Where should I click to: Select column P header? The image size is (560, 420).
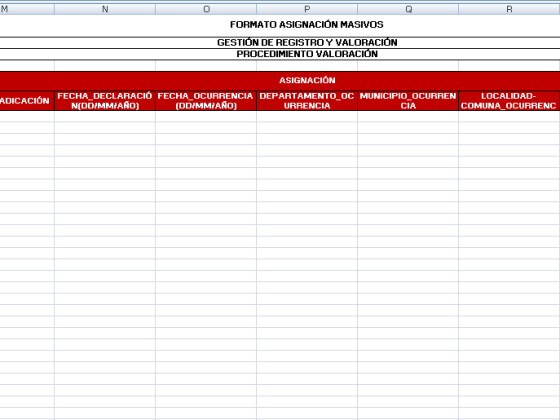click(x=307, y=9)
